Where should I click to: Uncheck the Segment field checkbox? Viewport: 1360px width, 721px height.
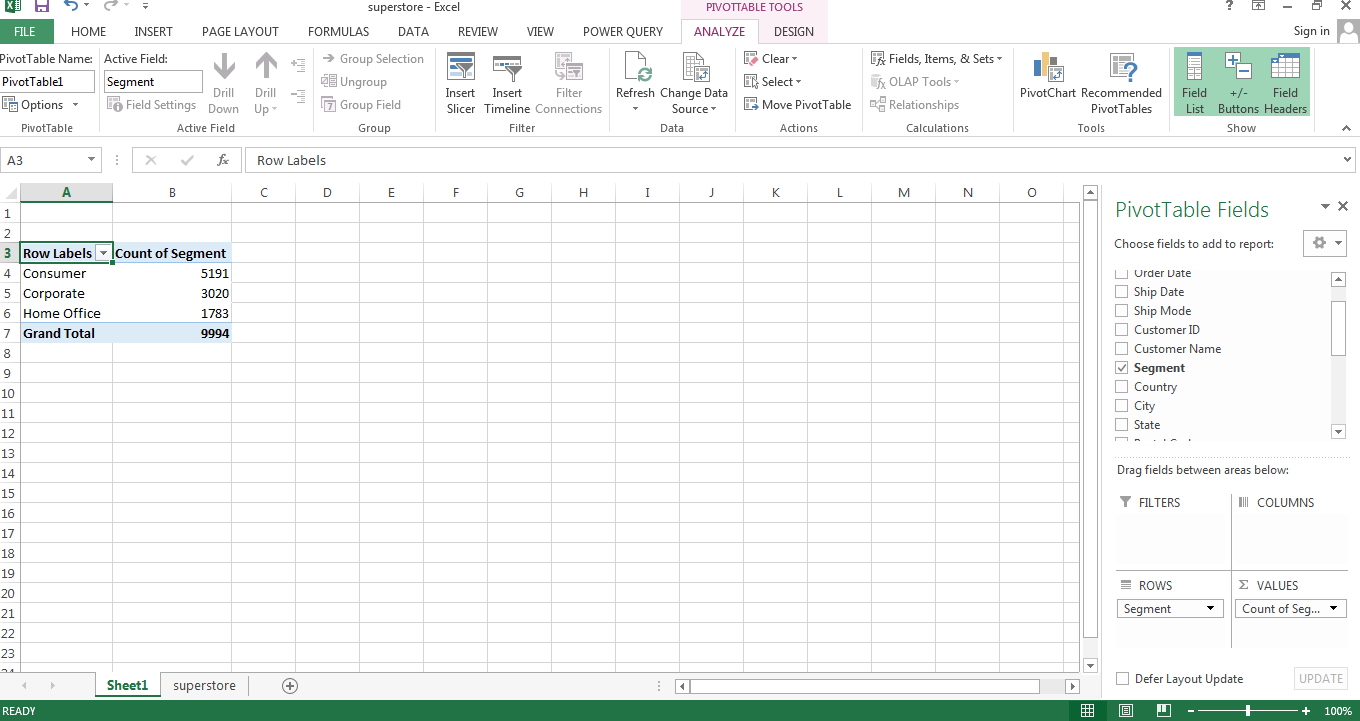[x=1121, y=368]
